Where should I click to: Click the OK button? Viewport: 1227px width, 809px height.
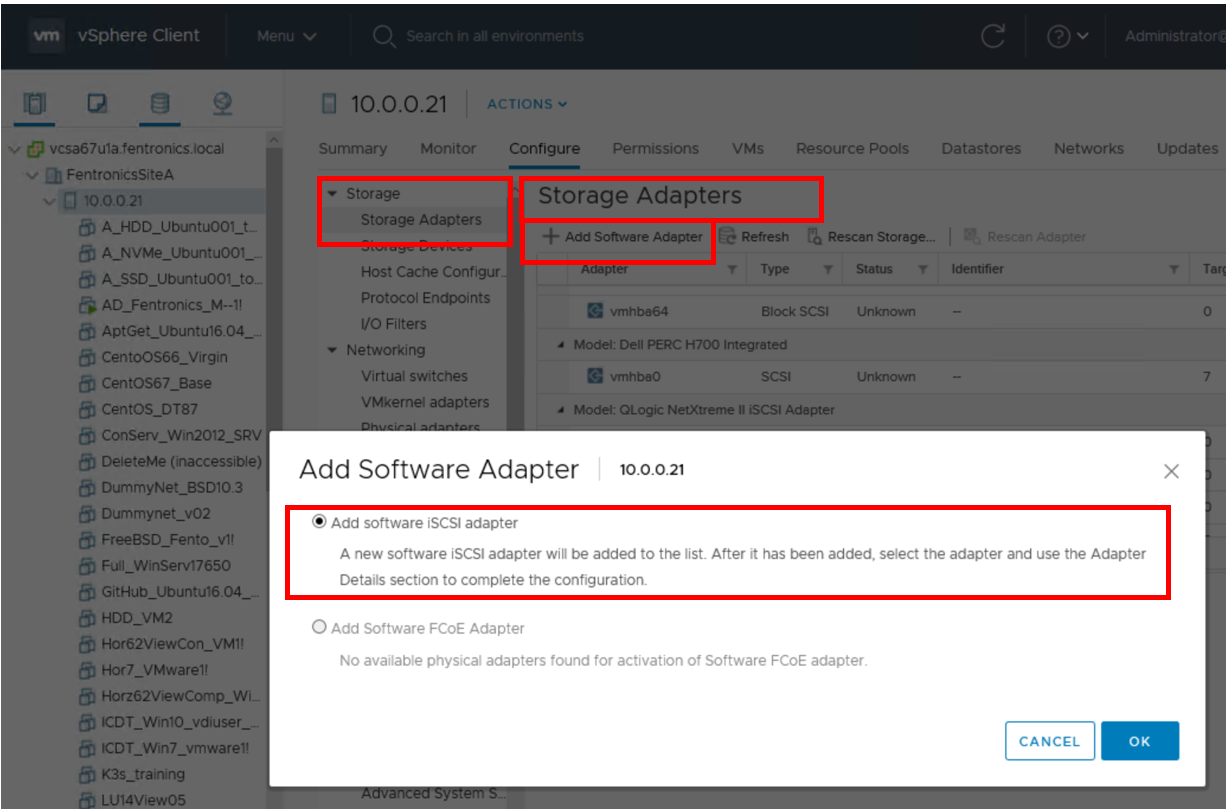[1140, 741]
